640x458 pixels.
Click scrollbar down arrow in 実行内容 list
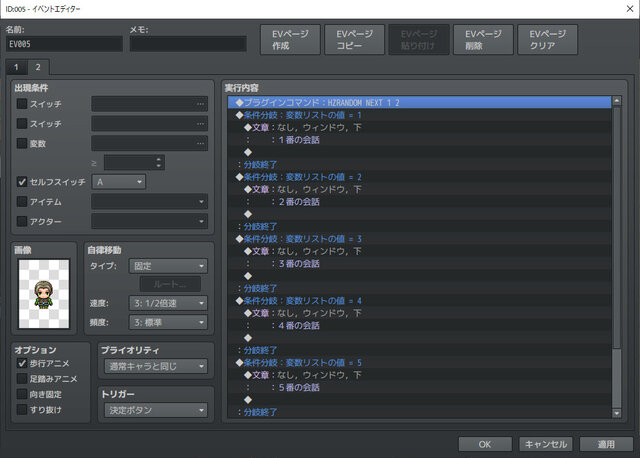[x=617, y=413]
